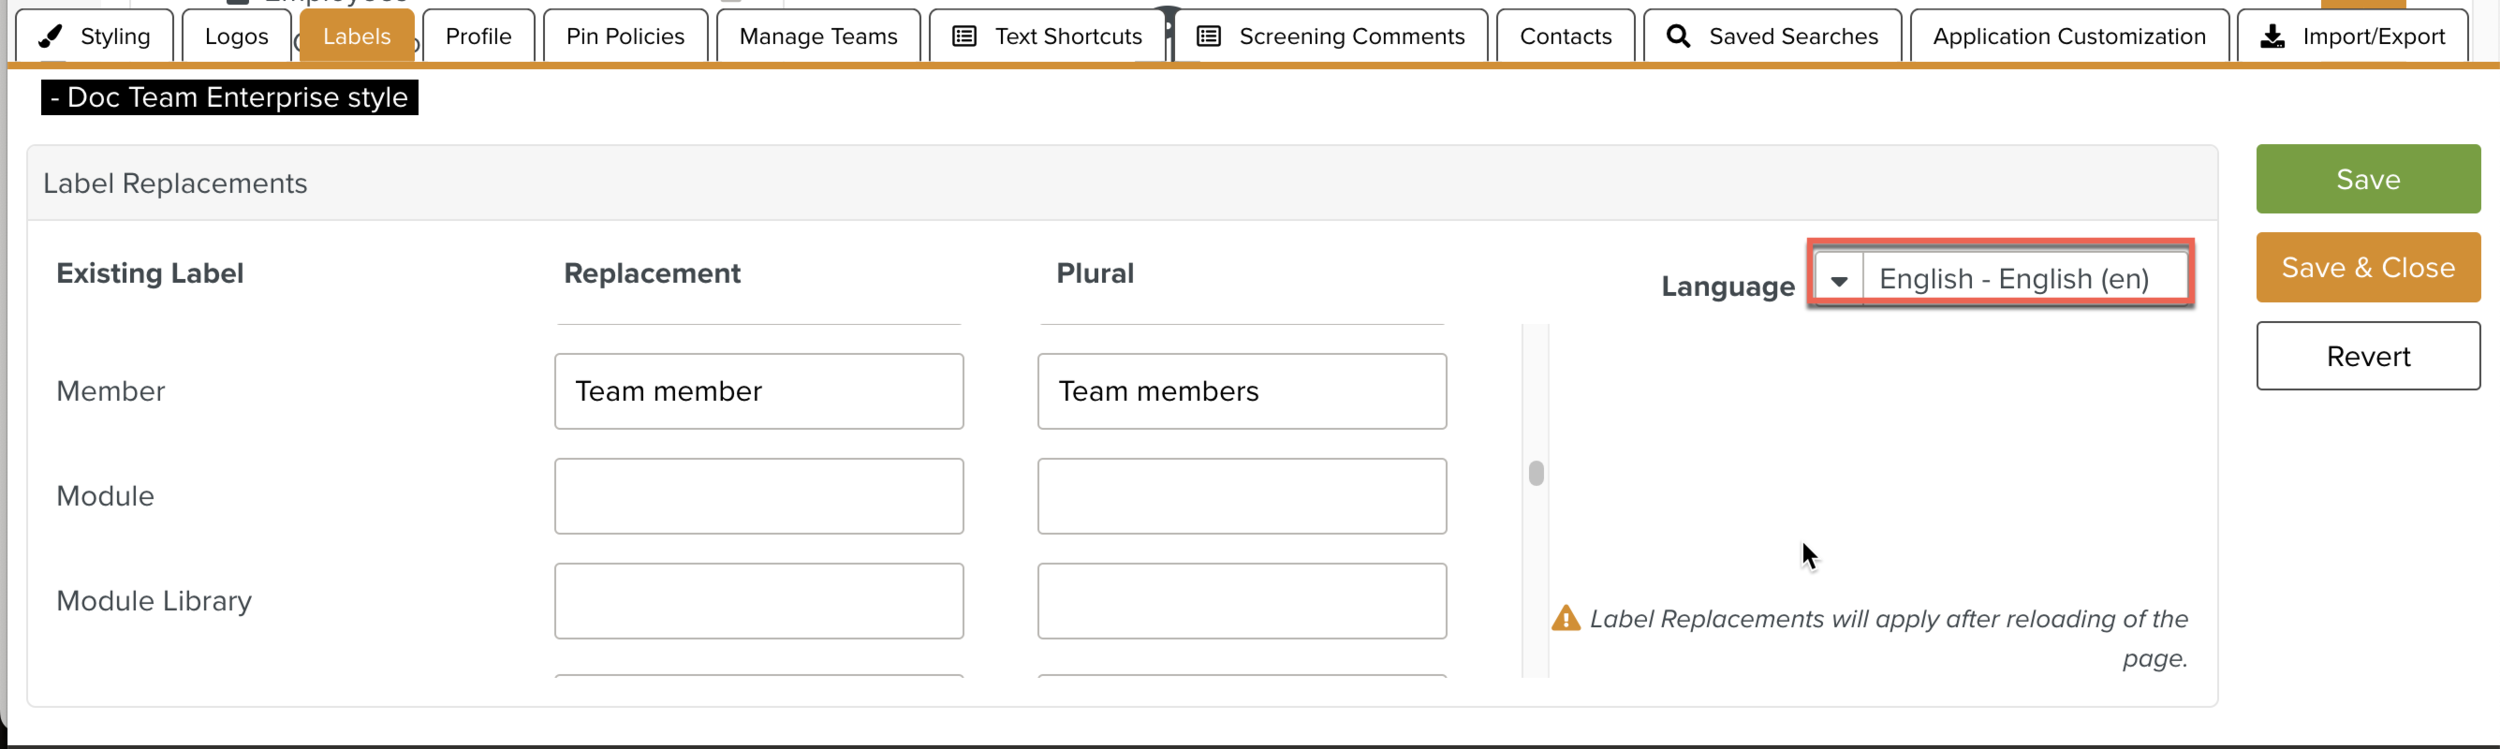
Task: Click the Revert button
Action: (x=2367, y=356)
